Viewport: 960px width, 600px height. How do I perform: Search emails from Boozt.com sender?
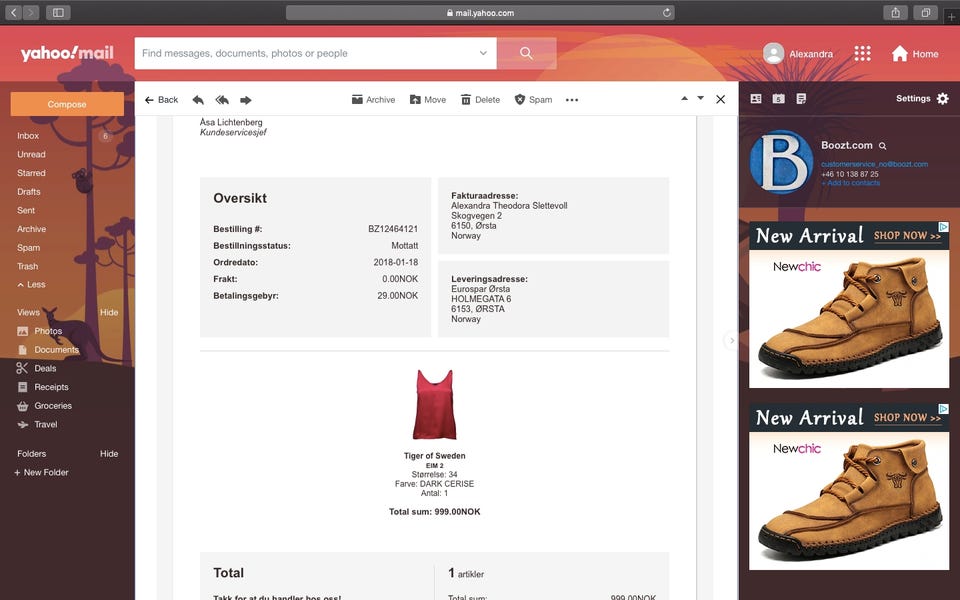tap(883, 146)
